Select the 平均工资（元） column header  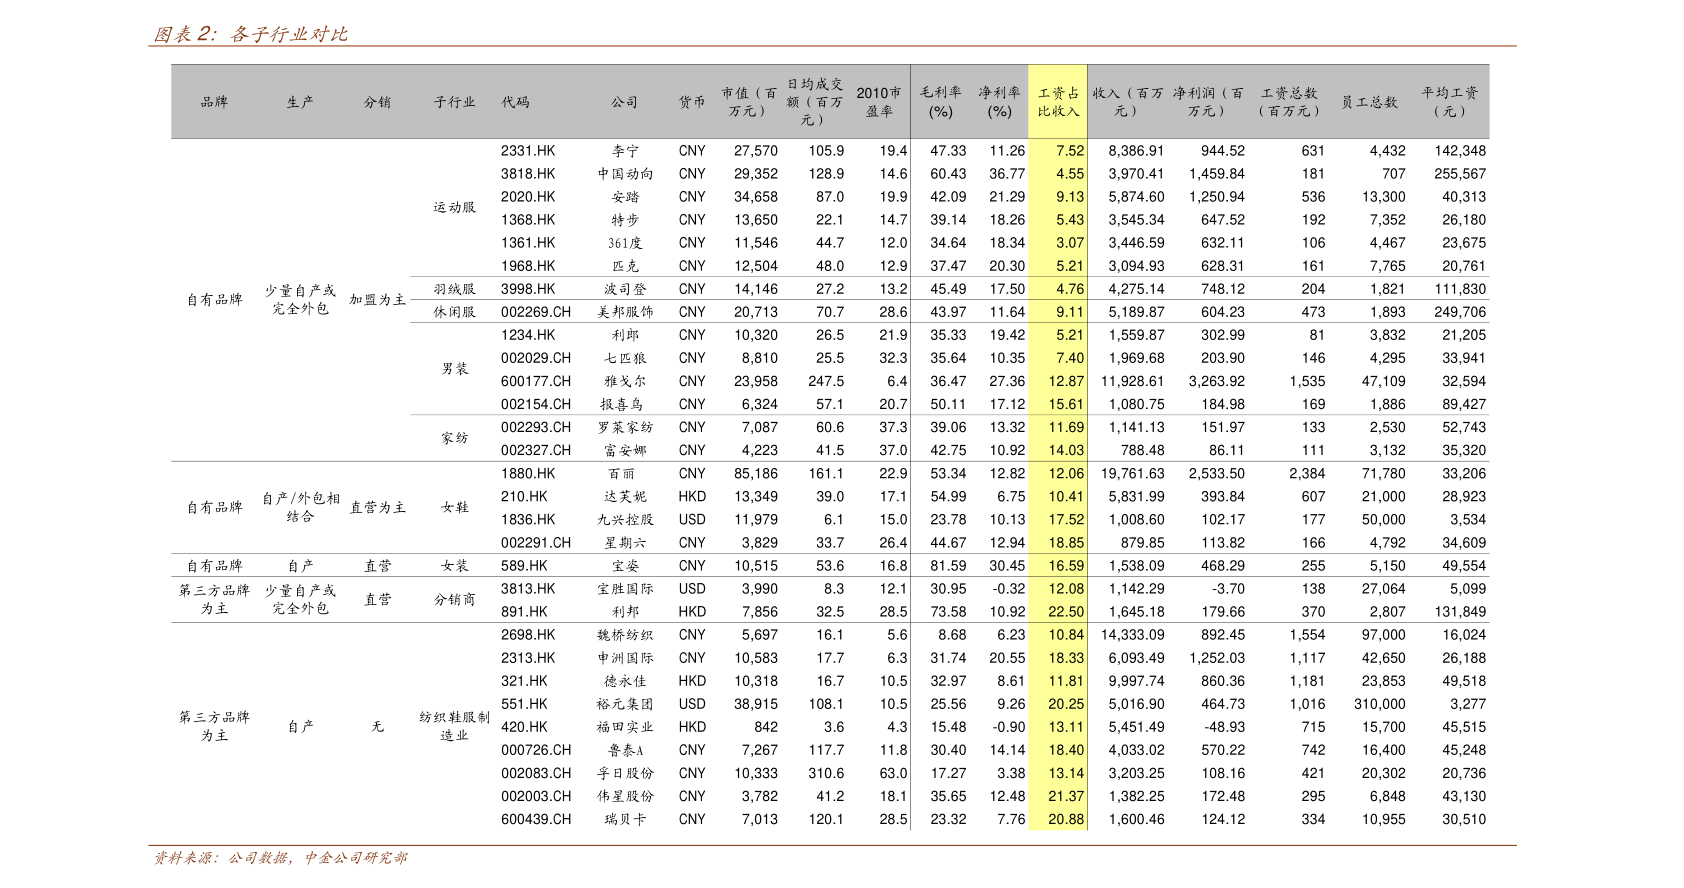[1449, 102]
